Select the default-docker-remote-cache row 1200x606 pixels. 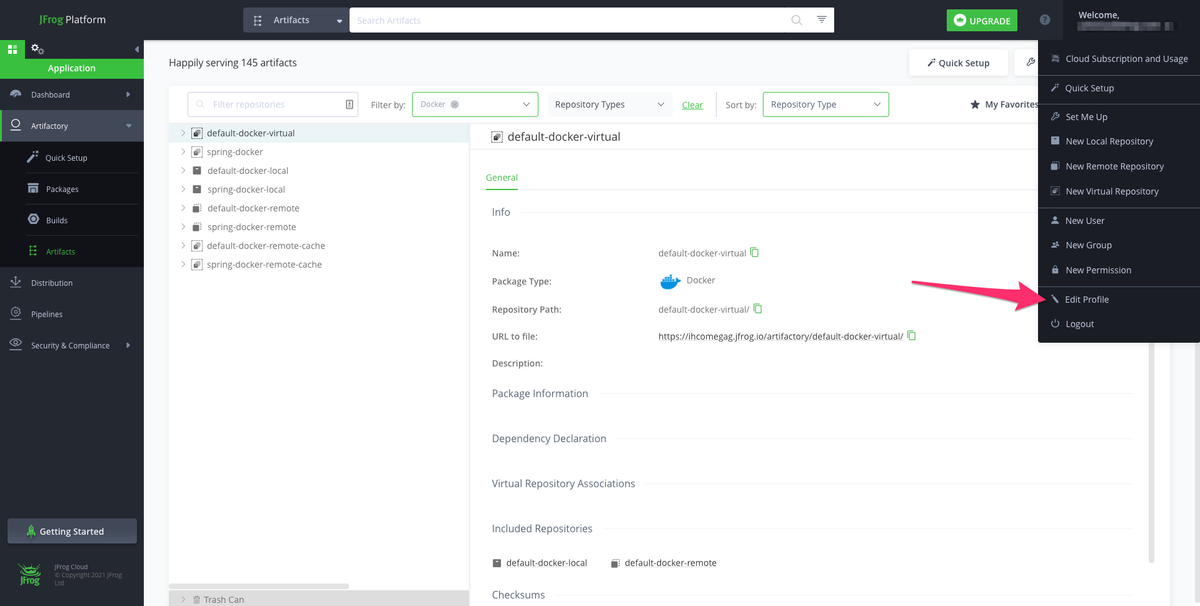pyautogui.click(x=319, y=246)
